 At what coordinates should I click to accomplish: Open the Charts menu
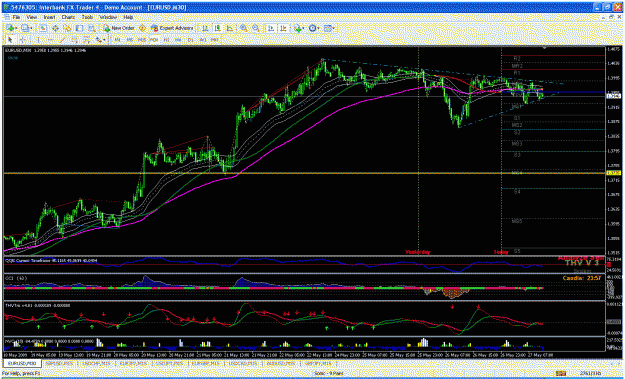click(x=69, y=18)
